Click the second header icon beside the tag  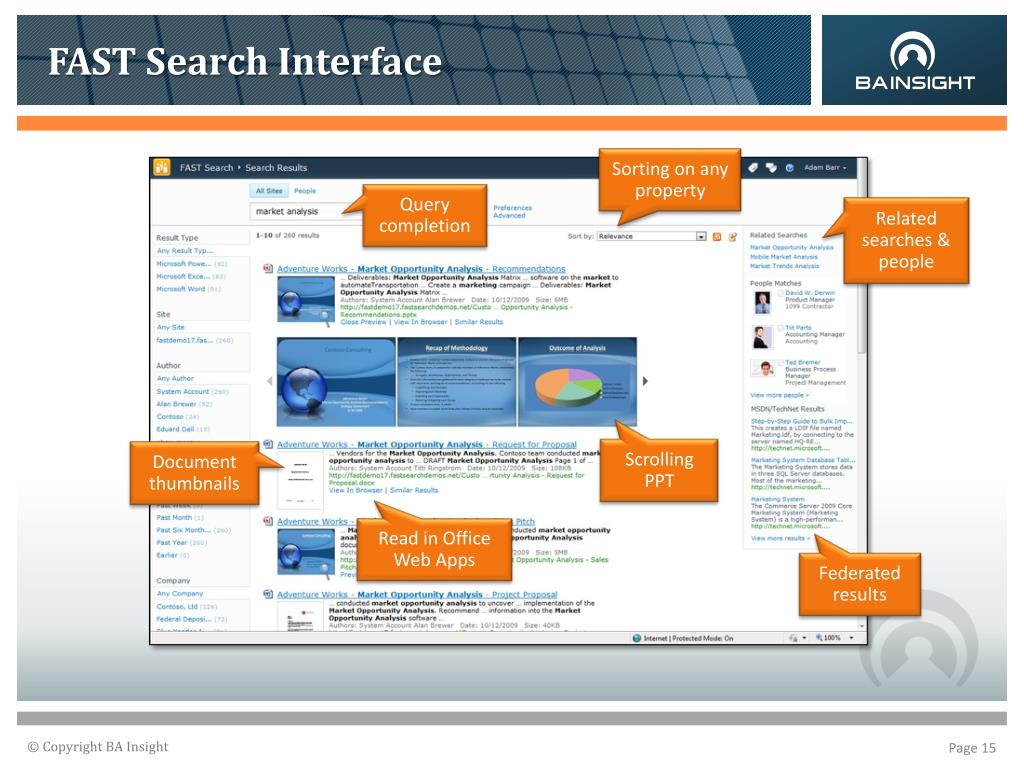[771, 168]
